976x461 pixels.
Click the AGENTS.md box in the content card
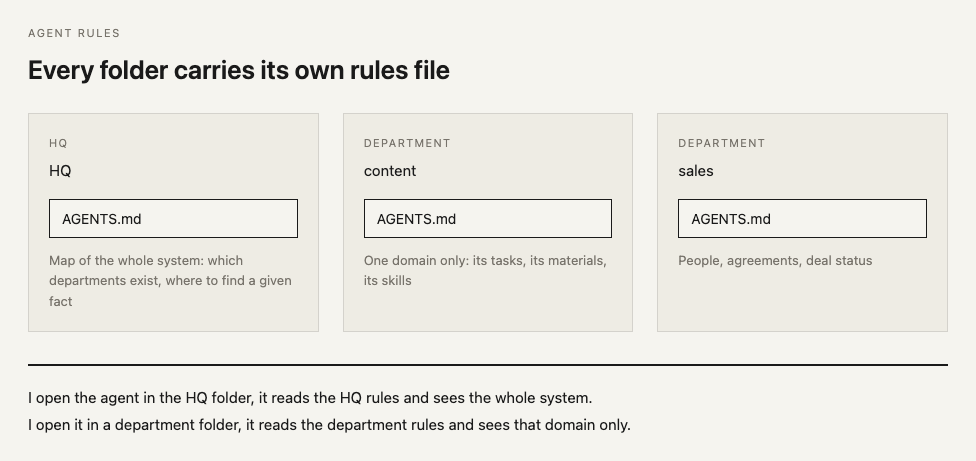[487, 218]
